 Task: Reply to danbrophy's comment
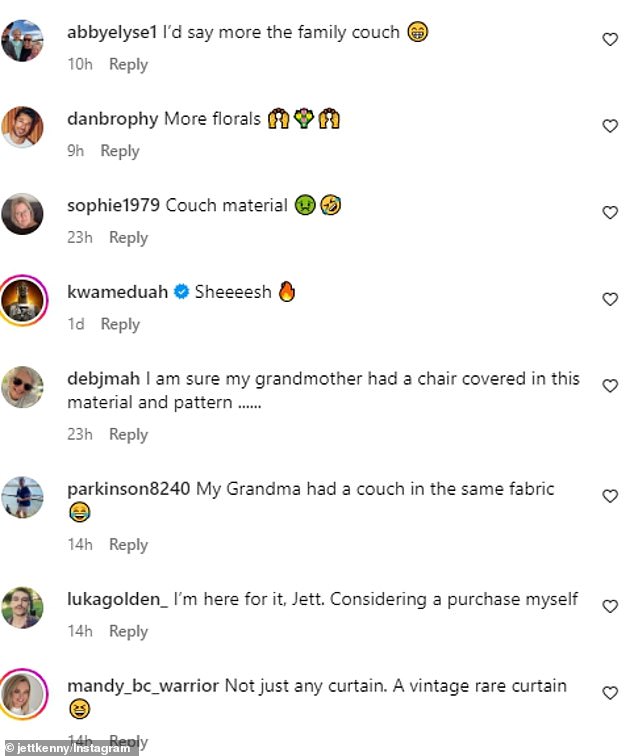coord(120,151)
